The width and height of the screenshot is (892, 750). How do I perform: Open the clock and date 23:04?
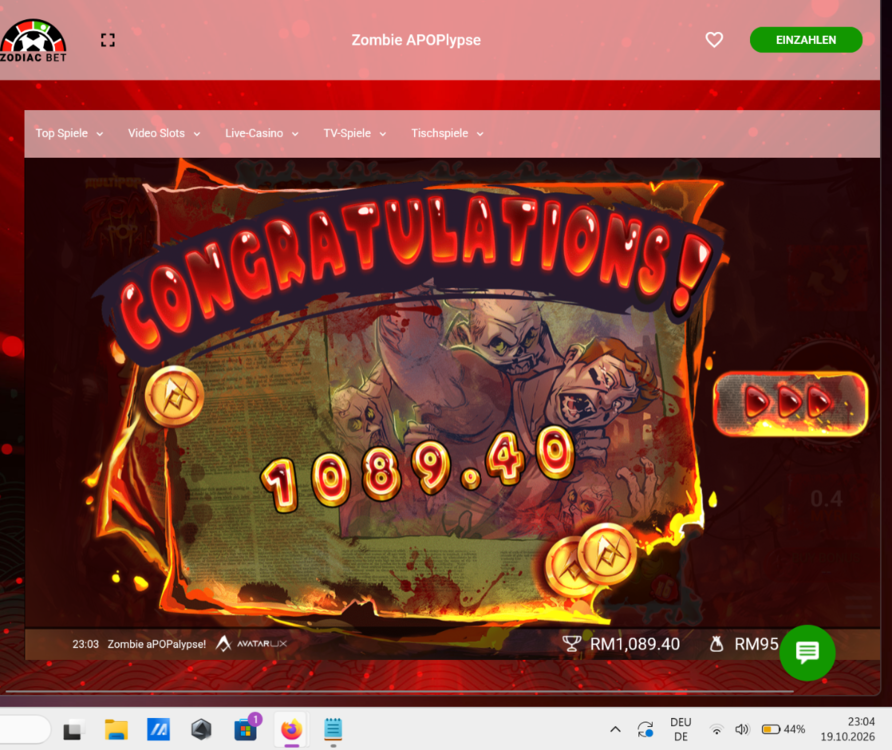pos(847,730)
